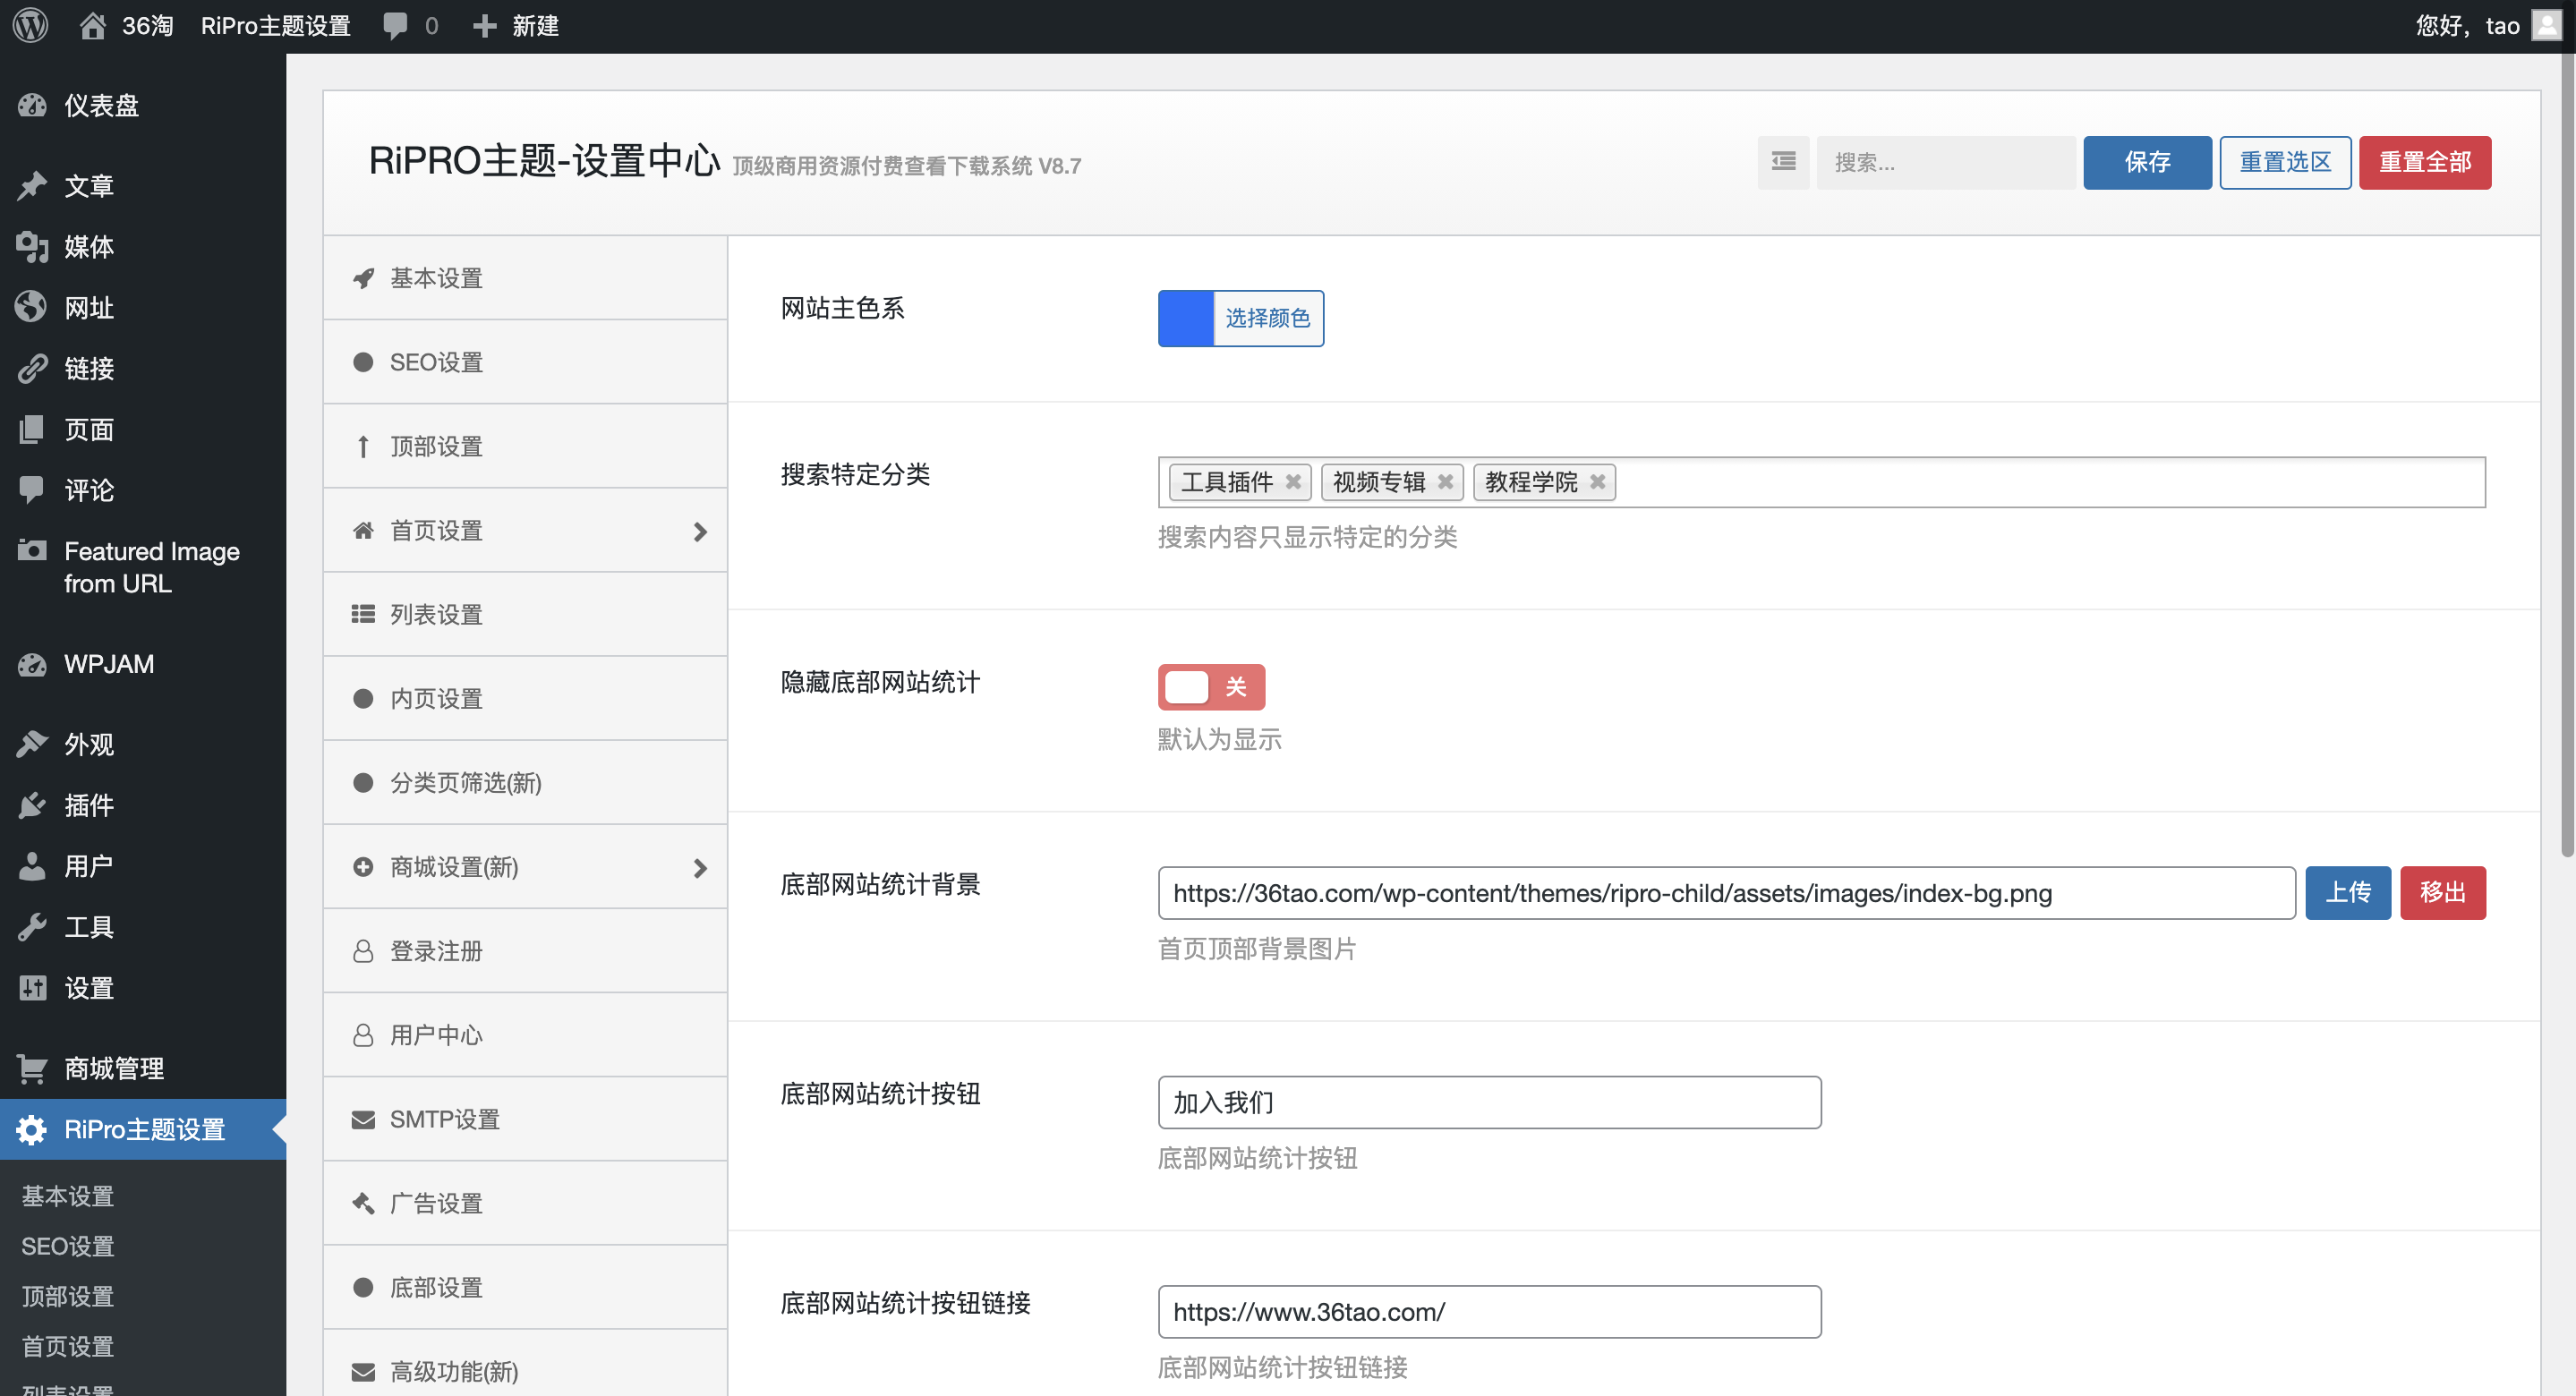Screen dimensions: 2576x1396
Task: Click the 底部网站统计按钮 text field
Action: pyautogui.click(x=1488, y=1102)
